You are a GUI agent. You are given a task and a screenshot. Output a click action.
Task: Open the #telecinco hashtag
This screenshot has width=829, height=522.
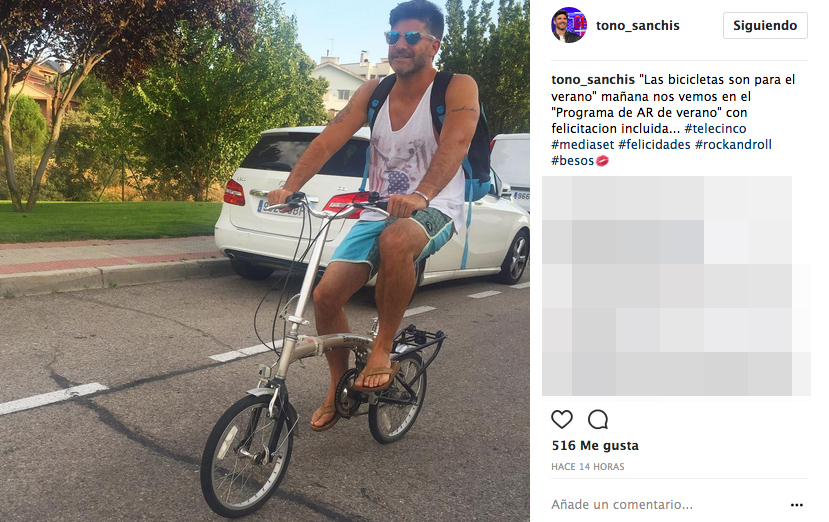[715, 129]
